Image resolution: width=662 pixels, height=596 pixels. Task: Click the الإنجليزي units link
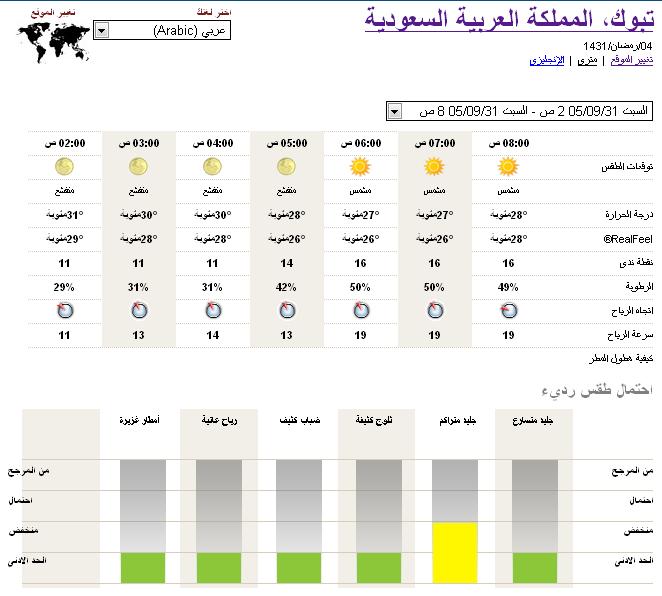point(547,60)
